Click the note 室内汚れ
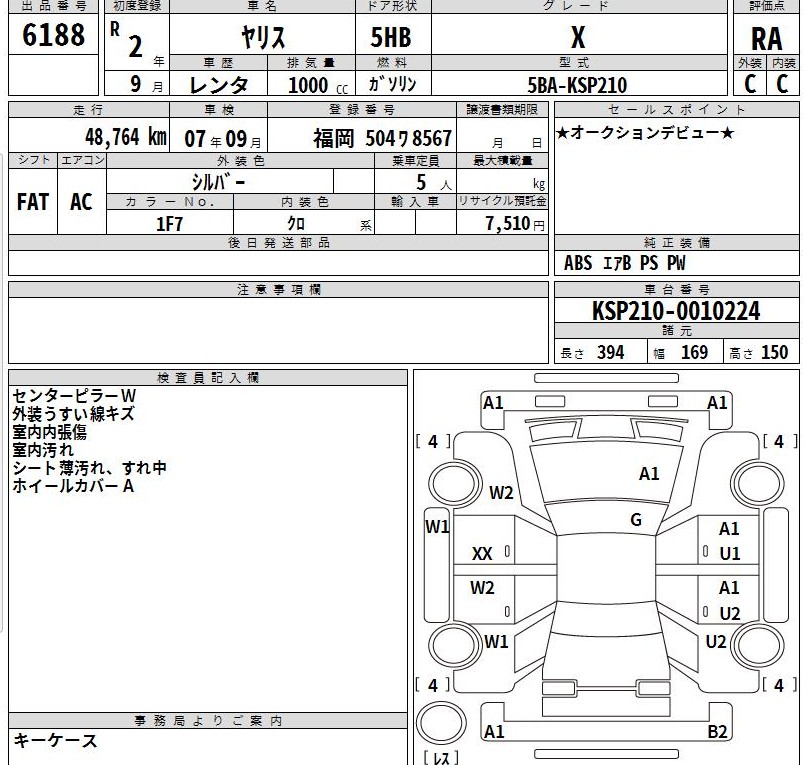 click(x=44, y=450)
